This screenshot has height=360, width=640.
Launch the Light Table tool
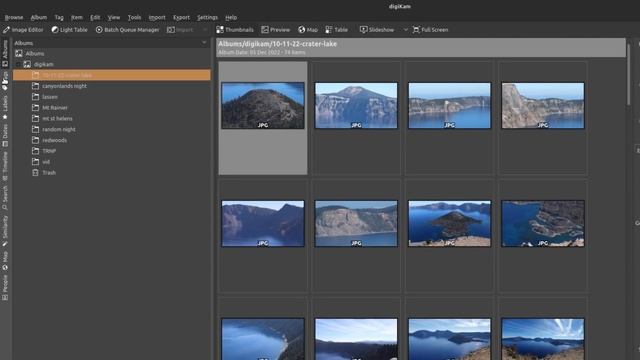[69, 30]
